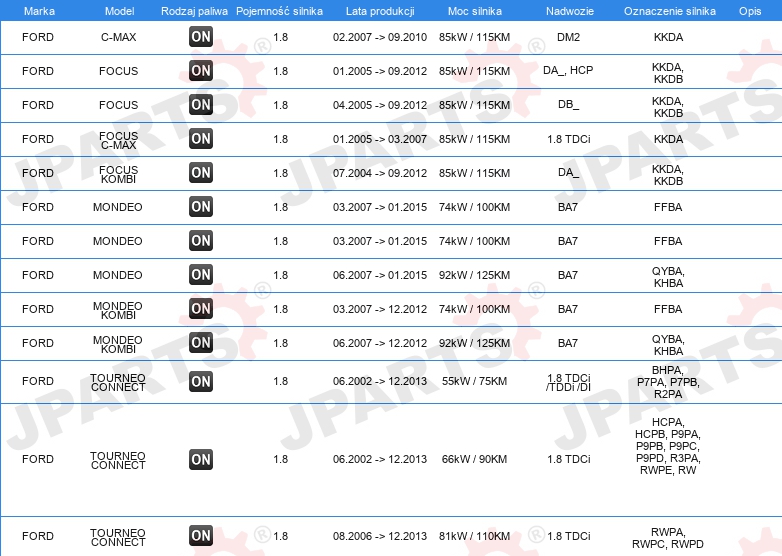The height and width of the screenshot is (556, 782).
Task: Click the DA_ body code in FOCUS KOMBI row
Action: click(569, 173)
